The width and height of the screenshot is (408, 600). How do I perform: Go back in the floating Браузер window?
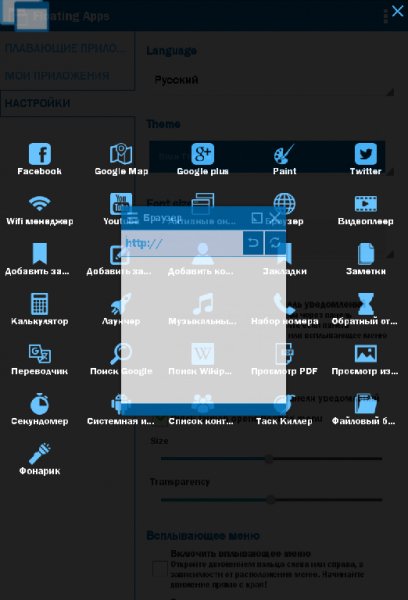(x=253, y=243)
